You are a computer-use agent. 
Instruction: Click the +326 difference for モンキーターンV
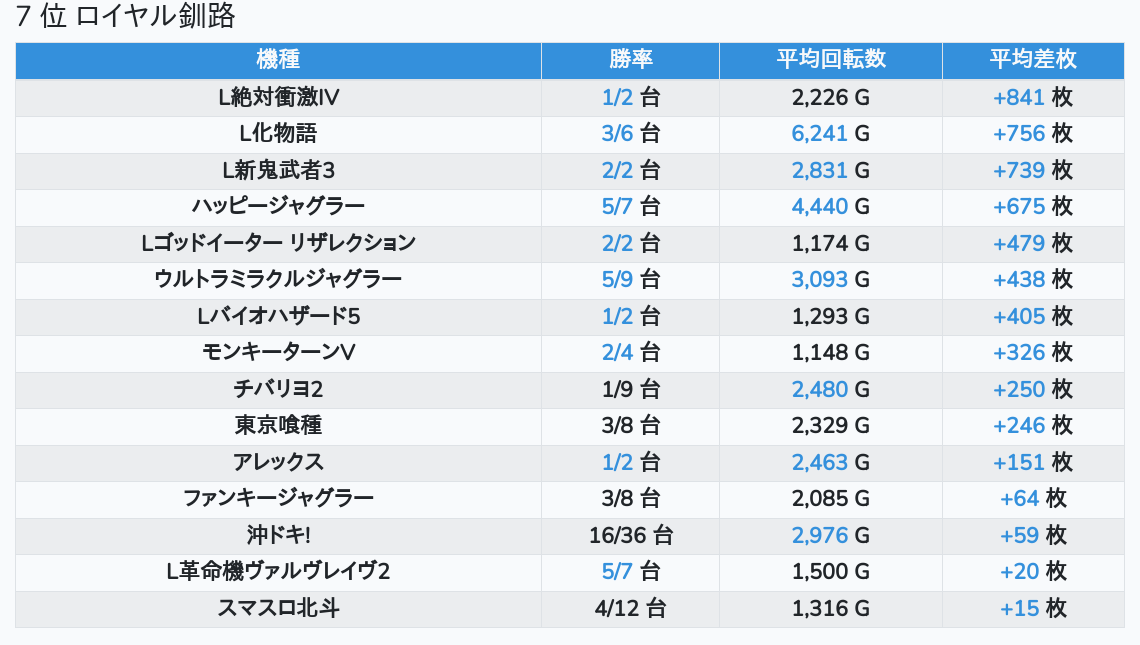pos(1018,352)
